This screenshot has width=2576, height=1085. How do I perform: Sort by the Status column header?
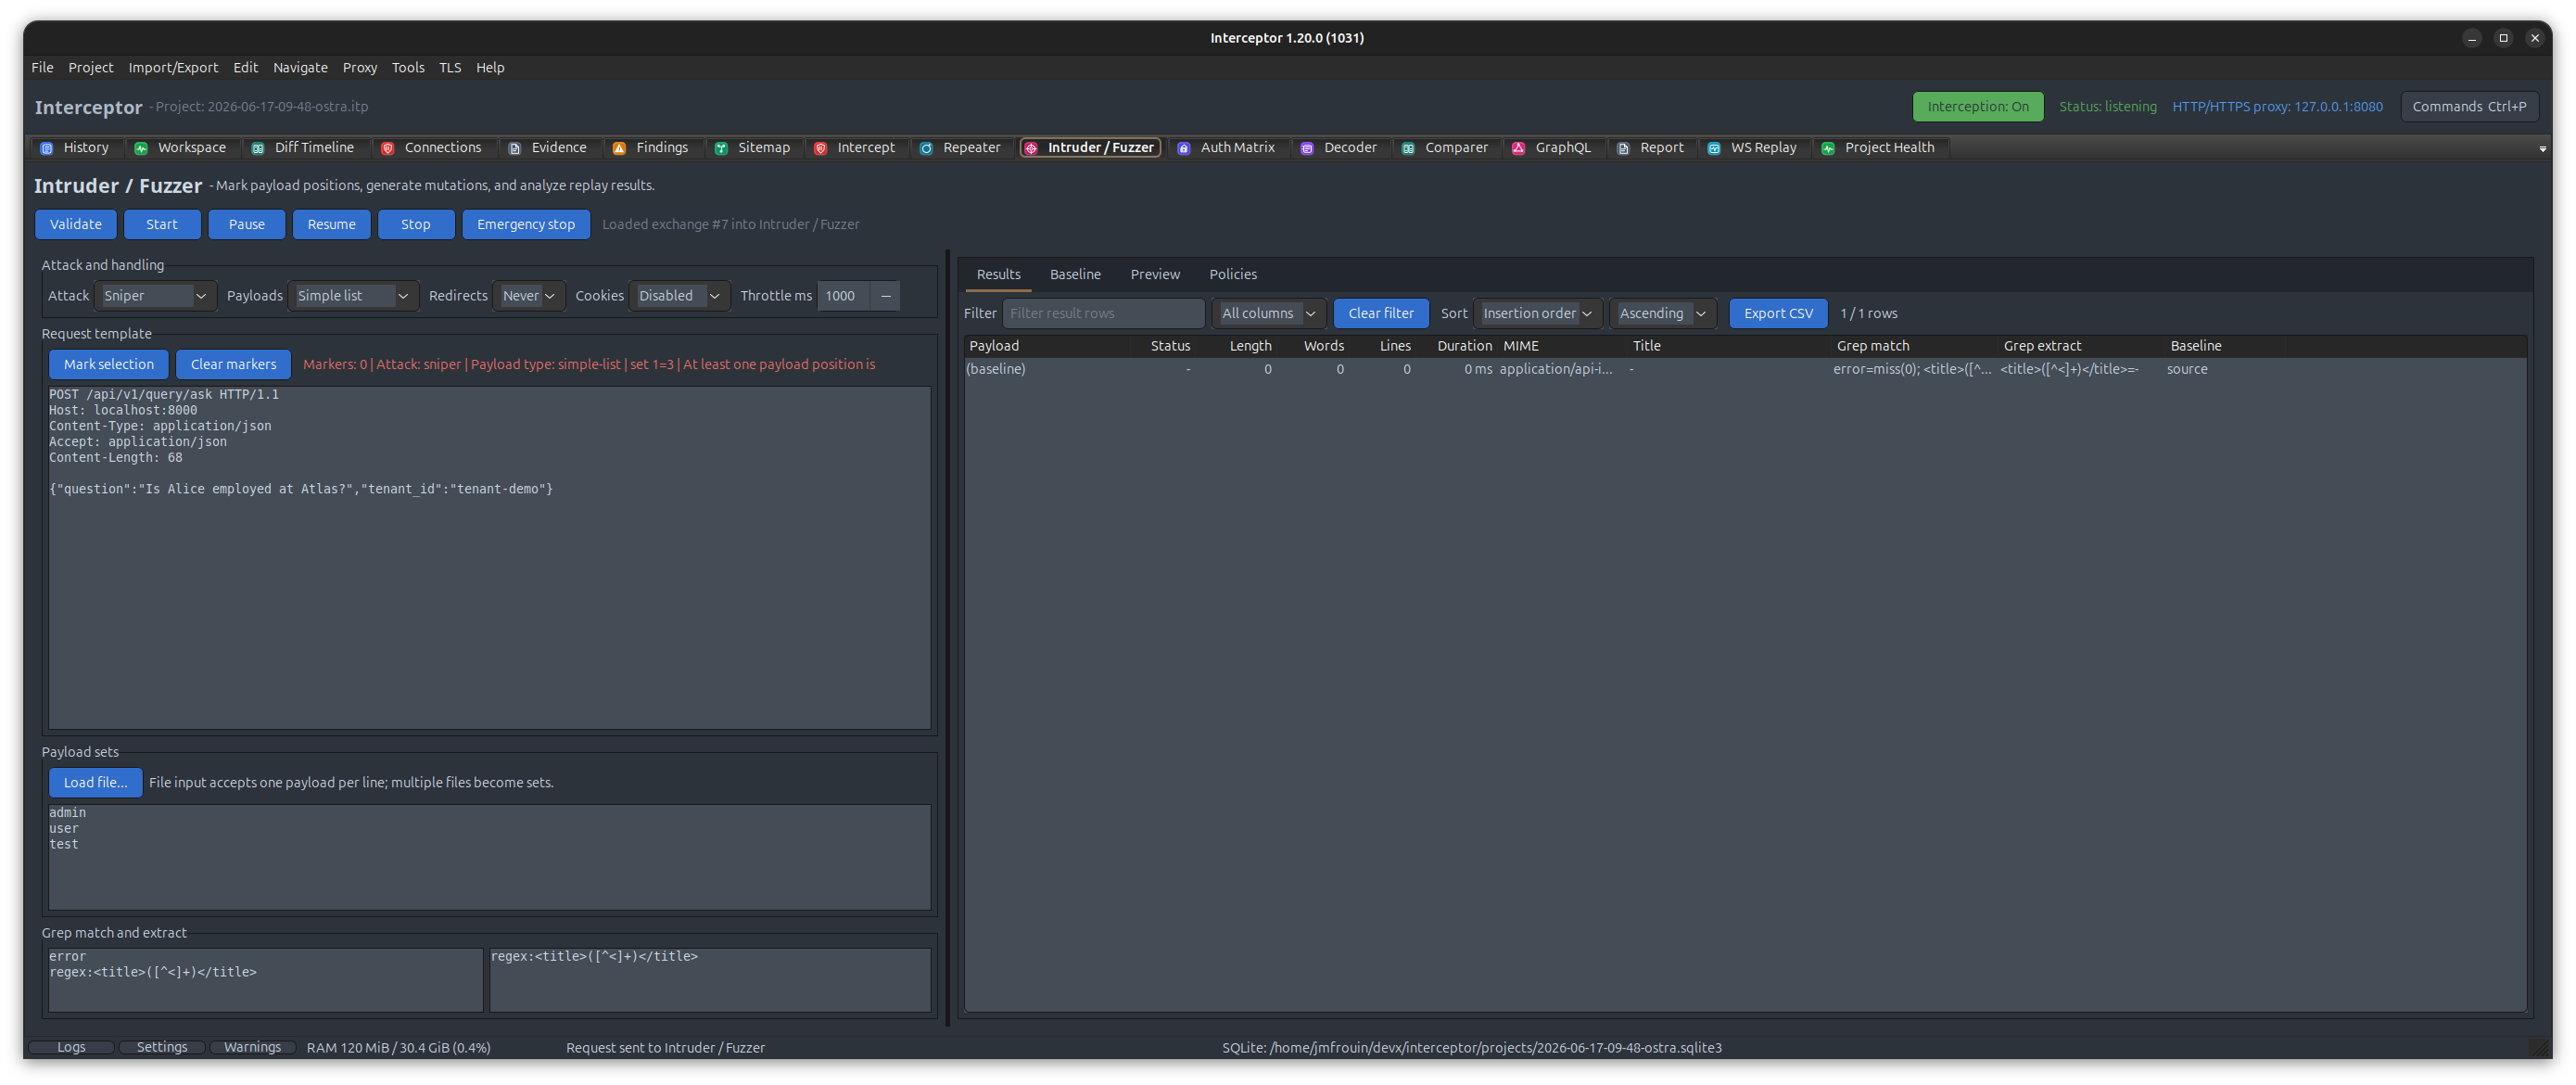click(1170, 346)
